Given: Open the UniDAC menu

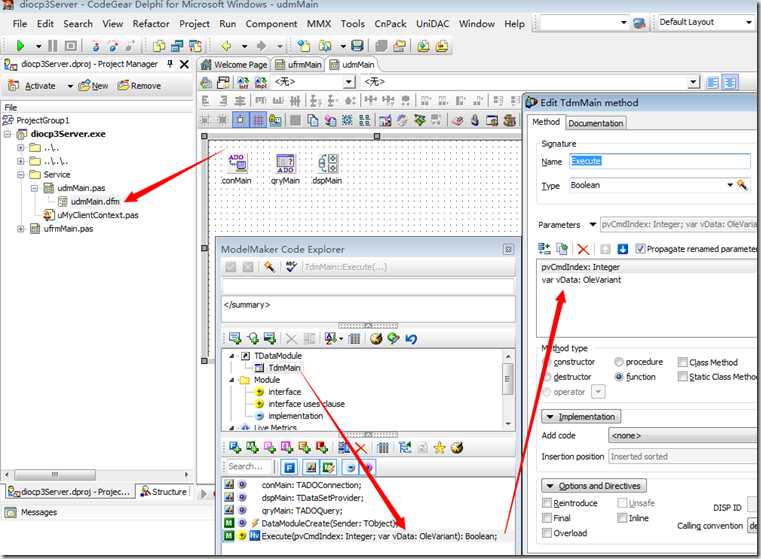Looking at the screenshot, I should point(432,24).
